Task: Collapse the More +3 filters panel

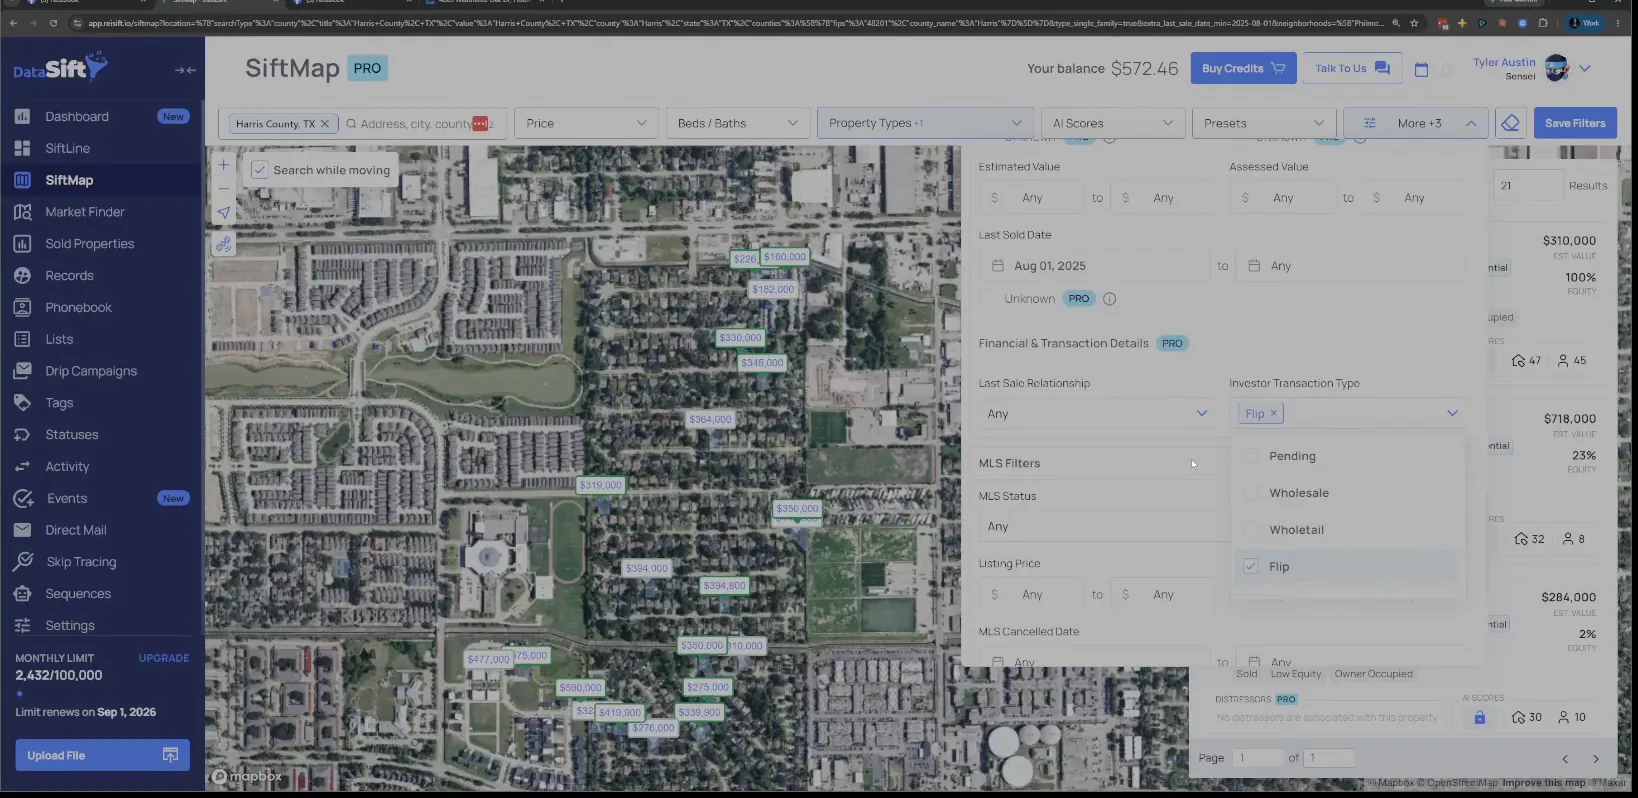Action: coord(1415,123)
